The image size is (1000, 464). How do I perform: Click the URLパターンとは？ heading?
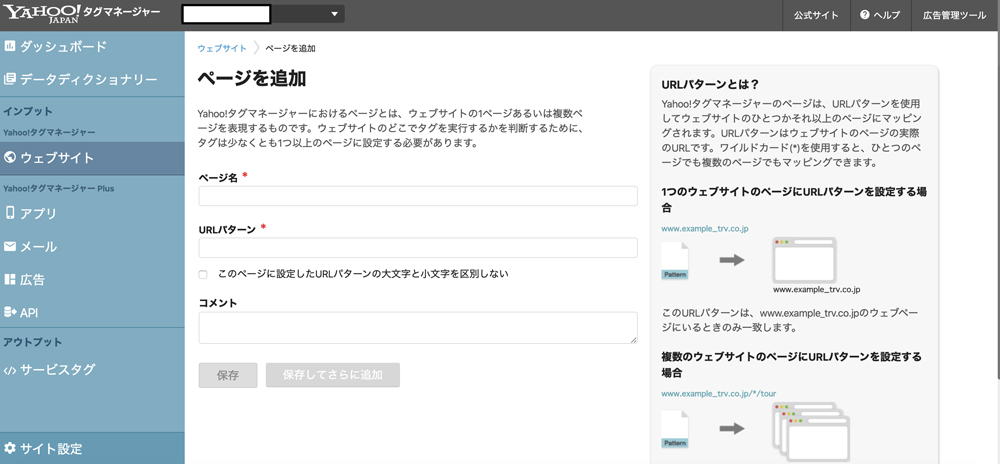[709, 84]
